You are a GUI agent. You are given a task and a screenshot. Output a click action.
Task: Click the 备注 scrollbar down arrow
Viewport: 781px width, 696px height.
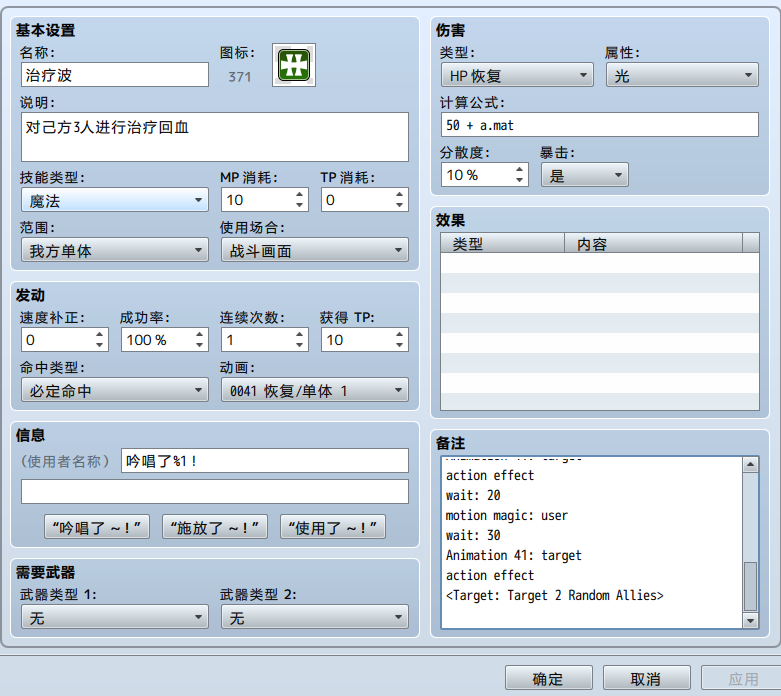click(x=750, y=620)
